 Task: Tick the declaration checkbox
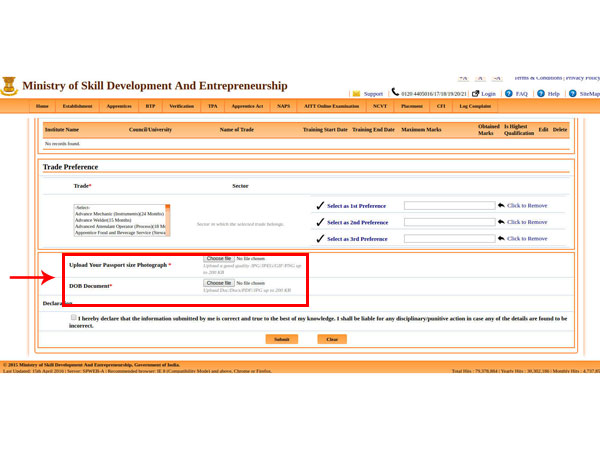[73, 317]
